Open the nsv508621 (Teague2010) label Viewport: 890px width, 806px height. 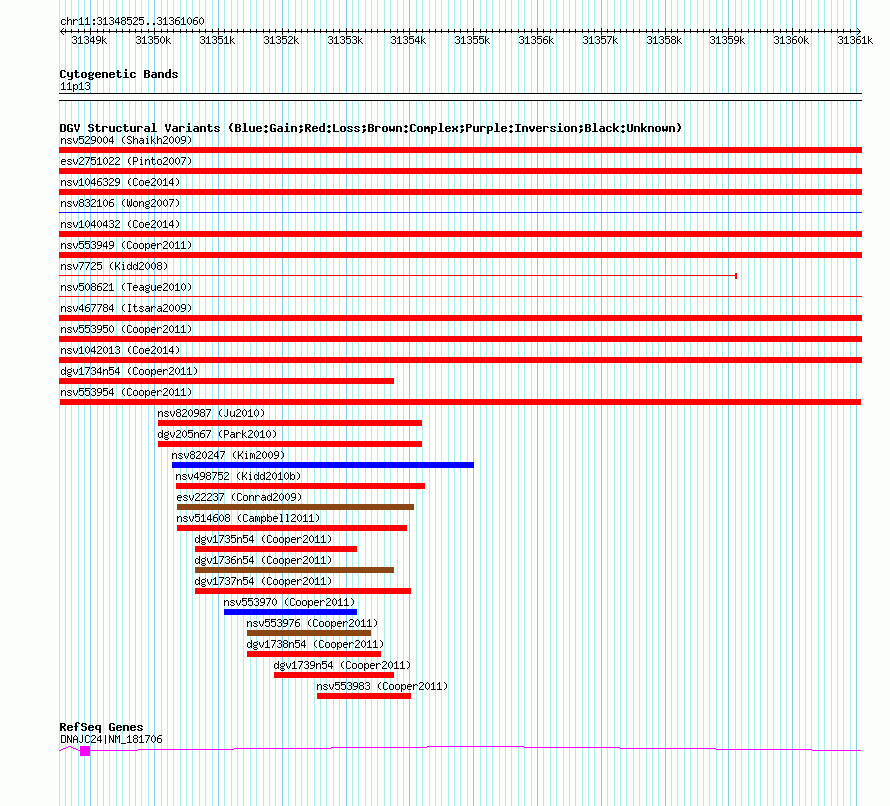point(126,287)
